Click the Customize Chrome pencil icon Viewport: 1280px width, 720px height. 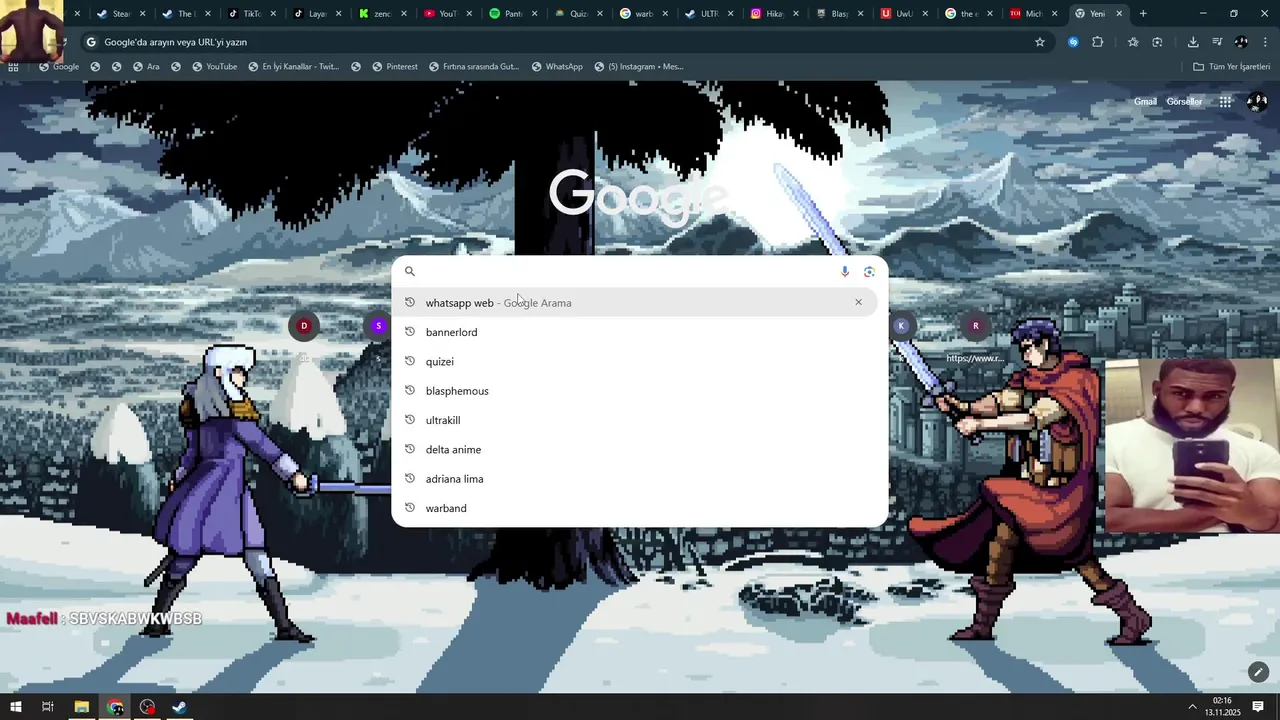click(x=1258, y=672)
